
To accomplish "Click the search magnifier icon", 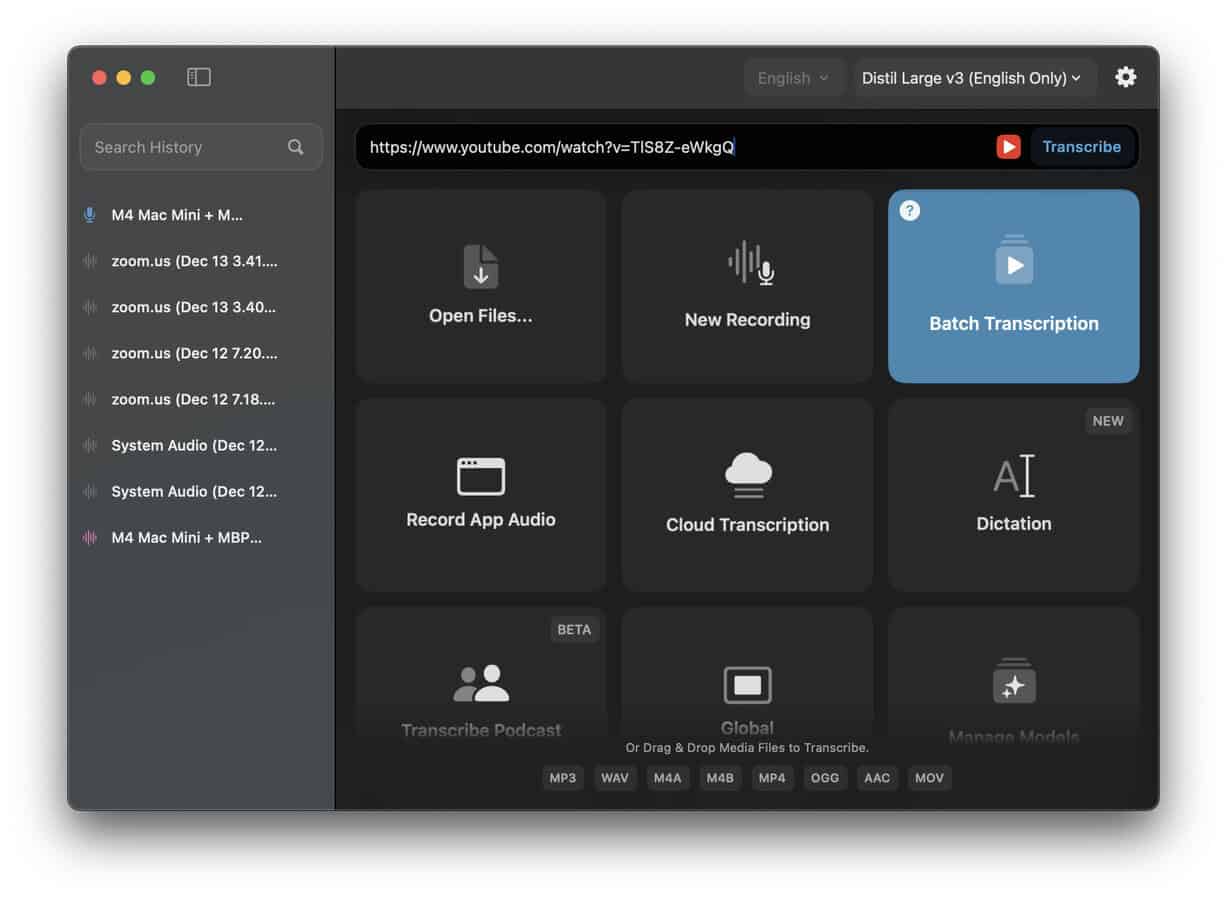I will tap(296, 147).
